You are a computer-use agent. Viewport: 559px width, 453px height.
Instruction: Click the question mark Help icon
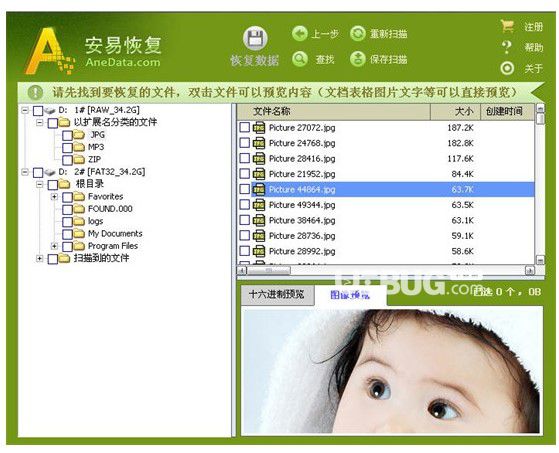507,47
